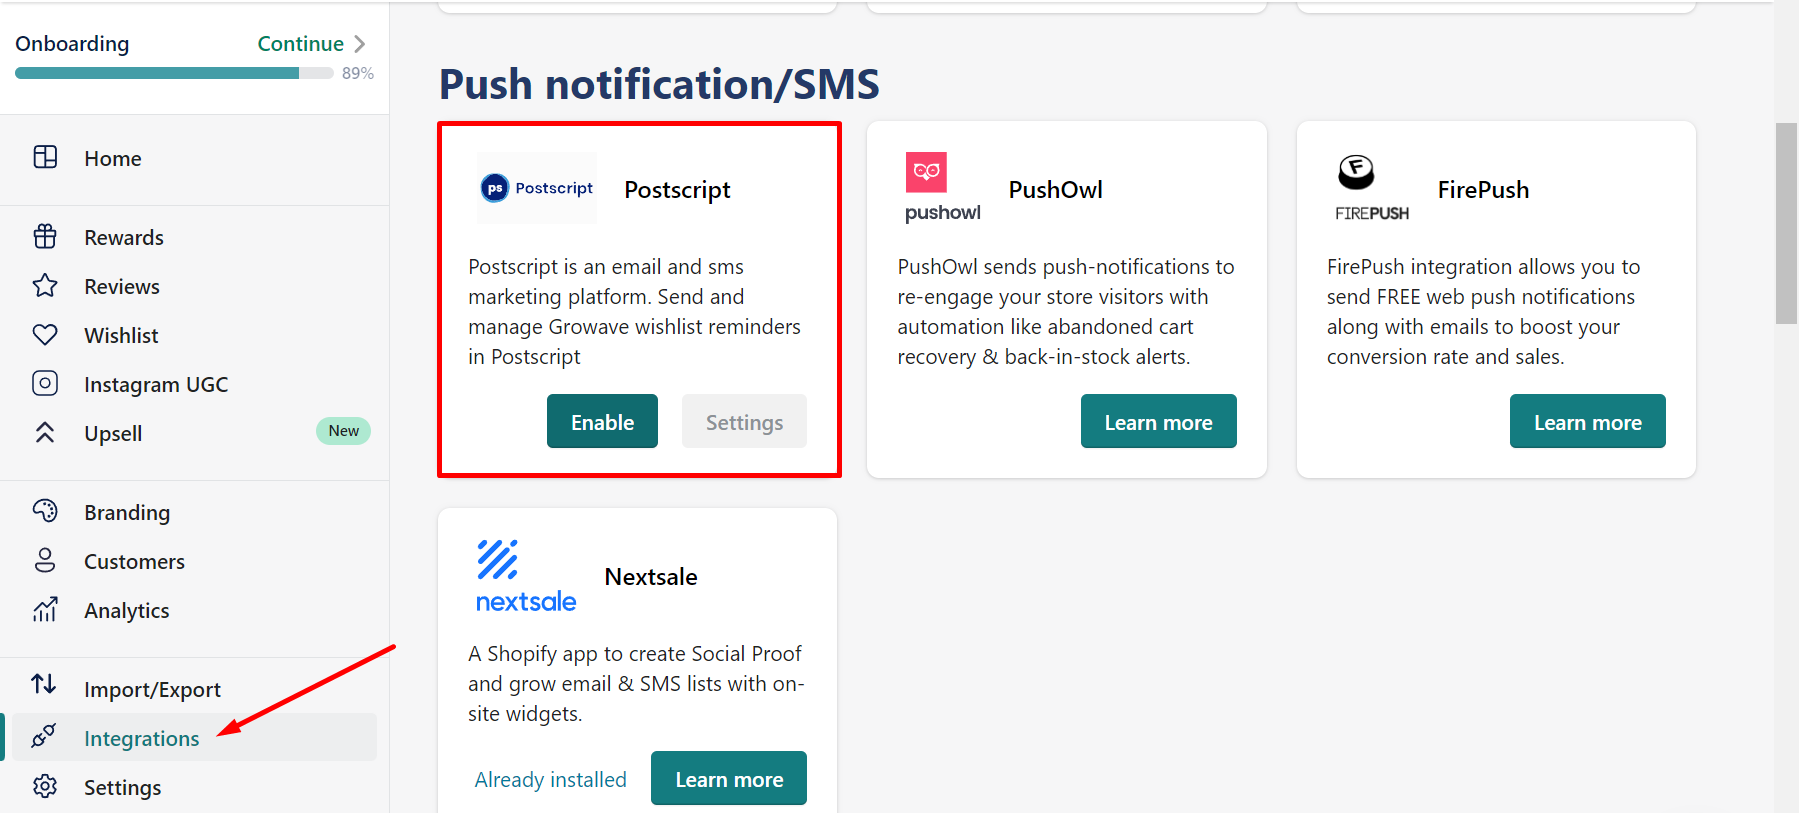Viewport: 1799px width, 813px height.
Task: Select the Instagram UGC camera icon
Action: tap(45, 383)
